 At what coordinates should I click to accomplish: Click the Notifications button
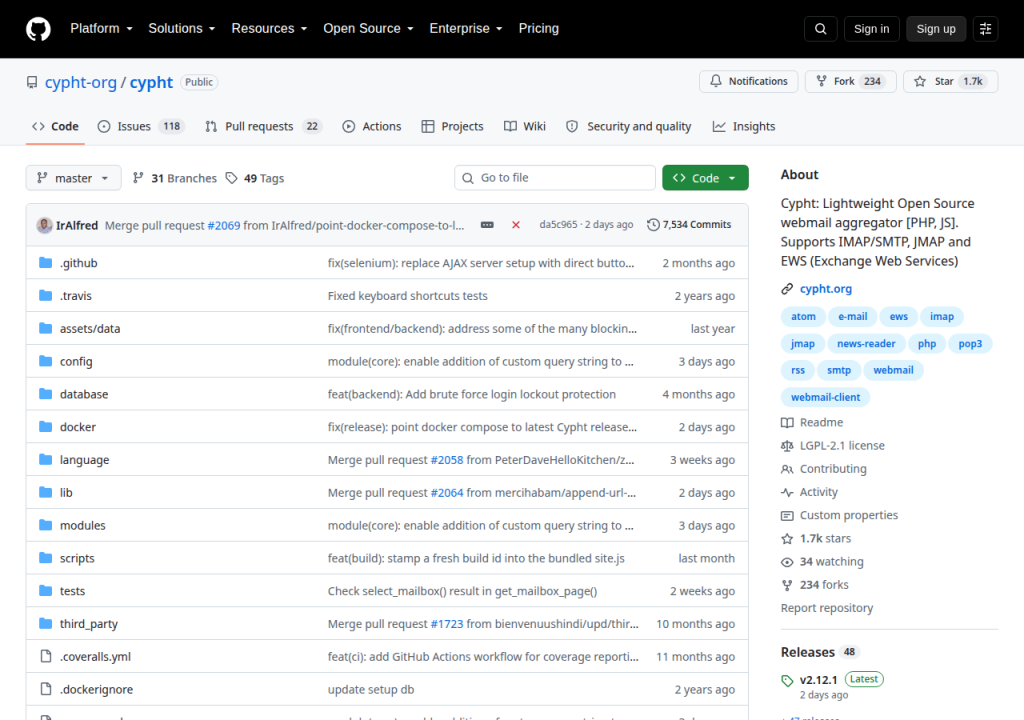(748, 81)
